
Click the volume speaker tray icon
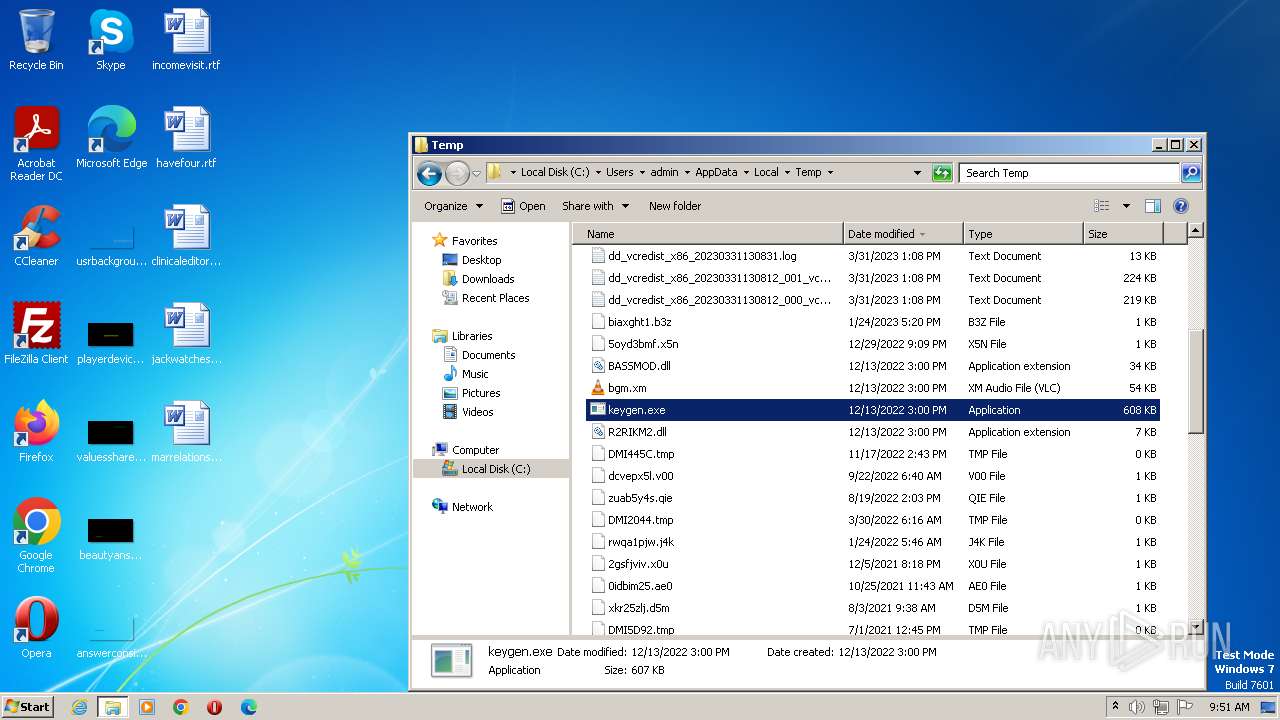click(x=1137, y=707)
